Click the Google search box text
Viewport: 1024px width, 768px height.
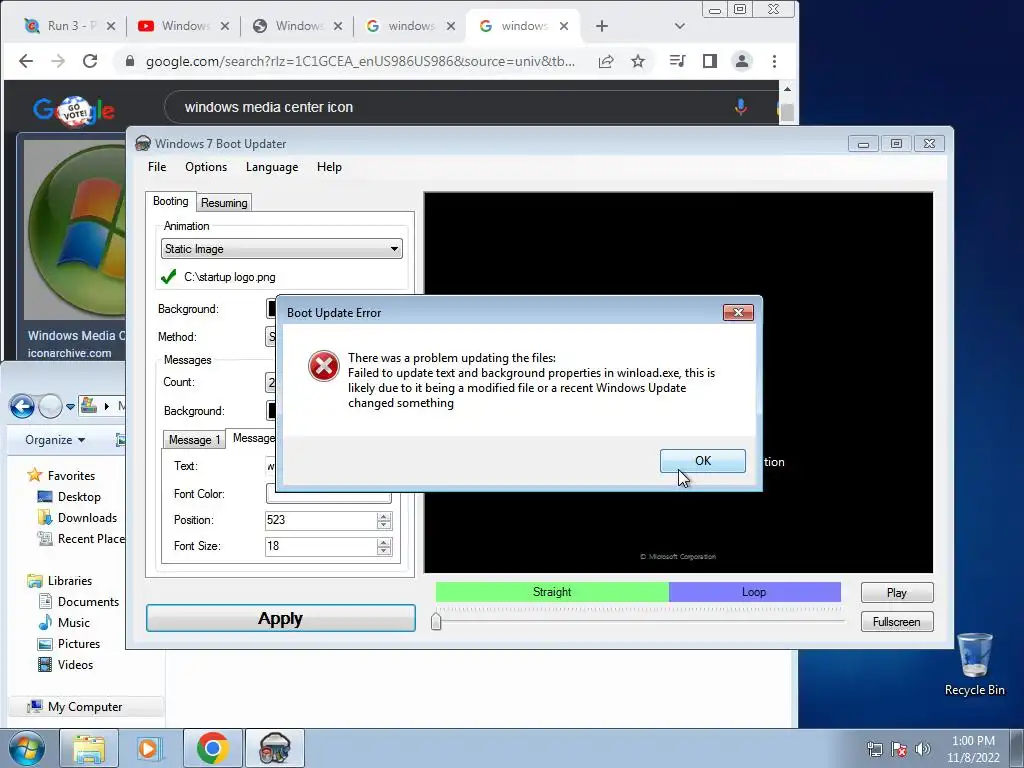coord(268,107)
